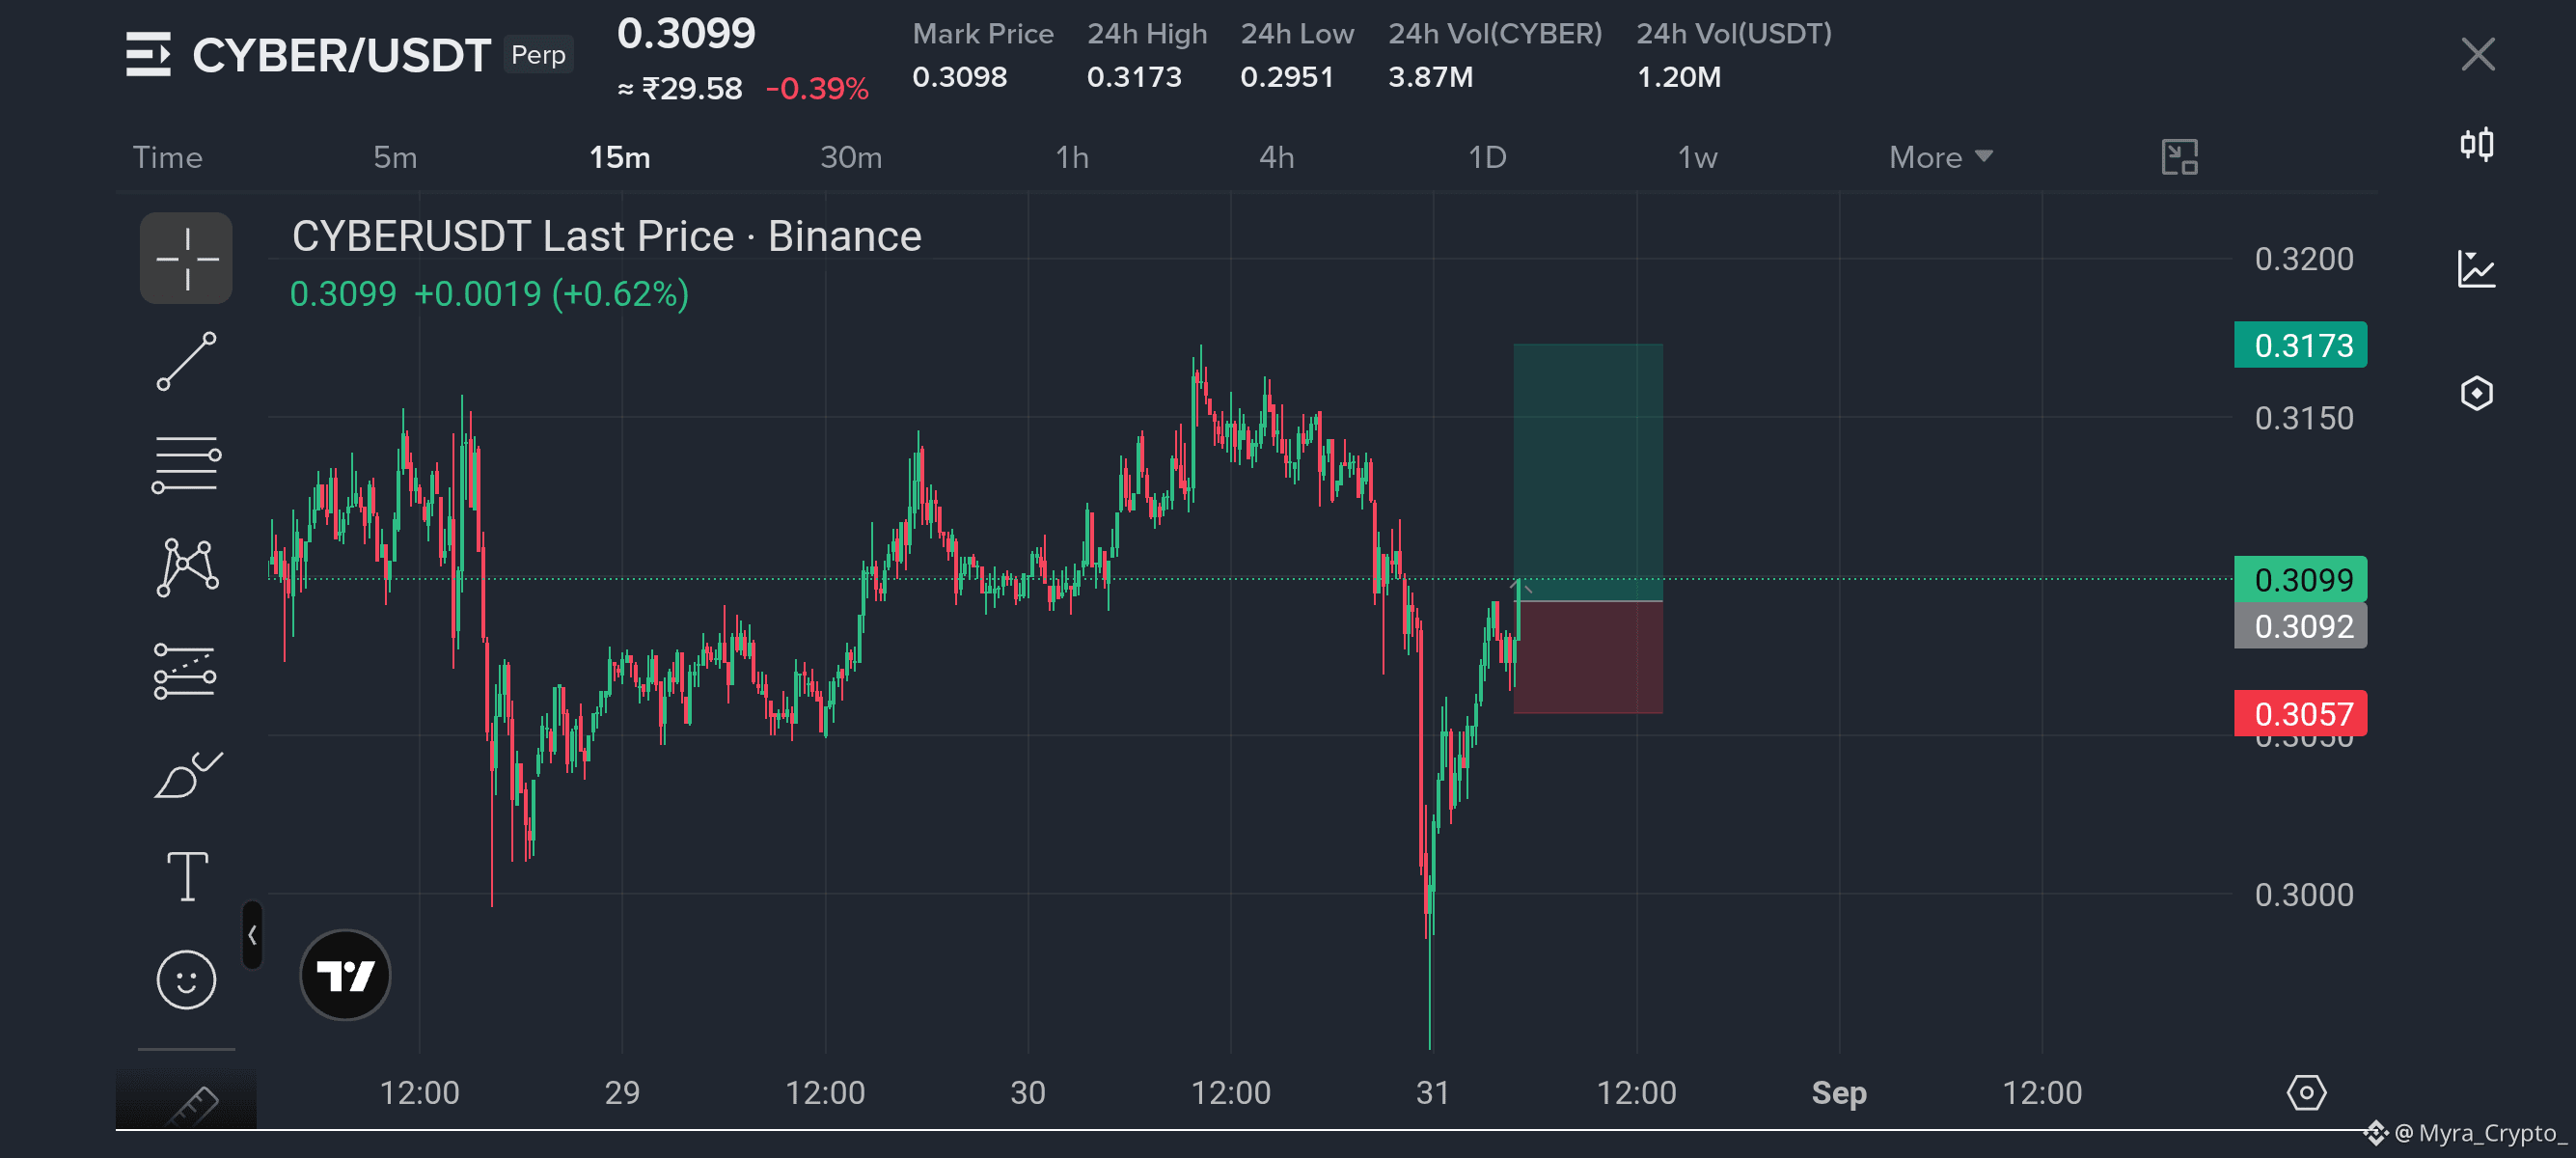Click the 24h Vol(USDT) value 1.20M

point(1678,77)
